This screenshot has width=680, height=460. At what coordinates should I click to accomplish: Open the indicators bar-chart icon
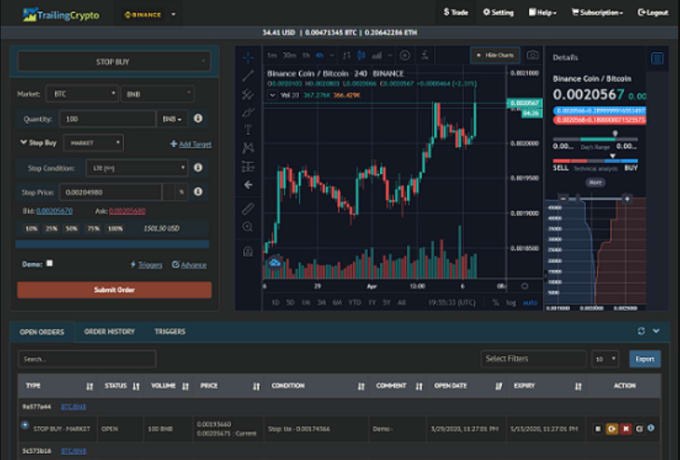coord(377,55)
